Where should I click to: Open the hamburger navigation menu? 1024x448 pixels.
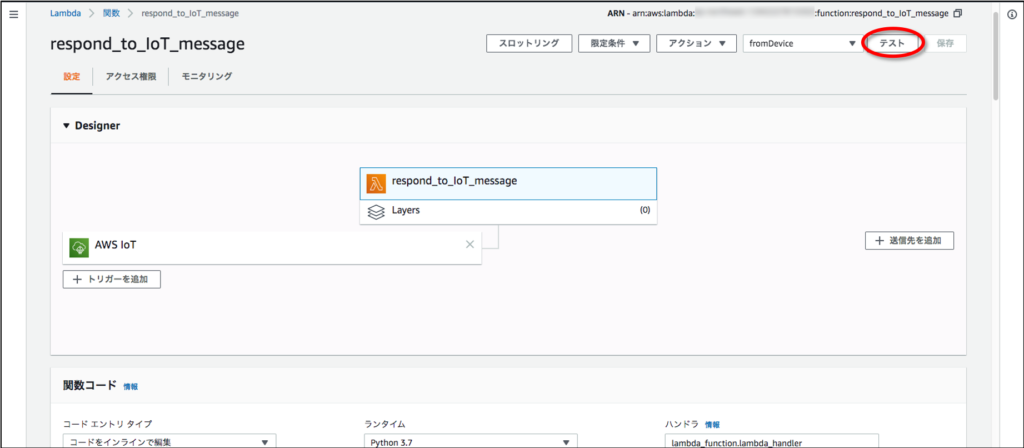click(x=13, y=15)
